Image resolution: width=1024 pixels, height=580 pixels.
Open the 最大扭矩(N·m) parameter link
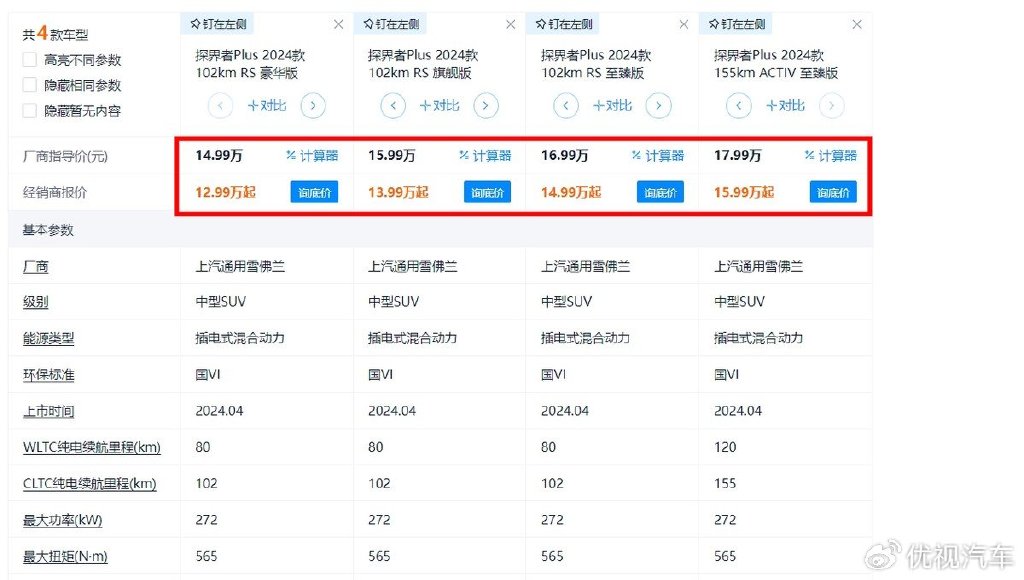tap(65, 556)
